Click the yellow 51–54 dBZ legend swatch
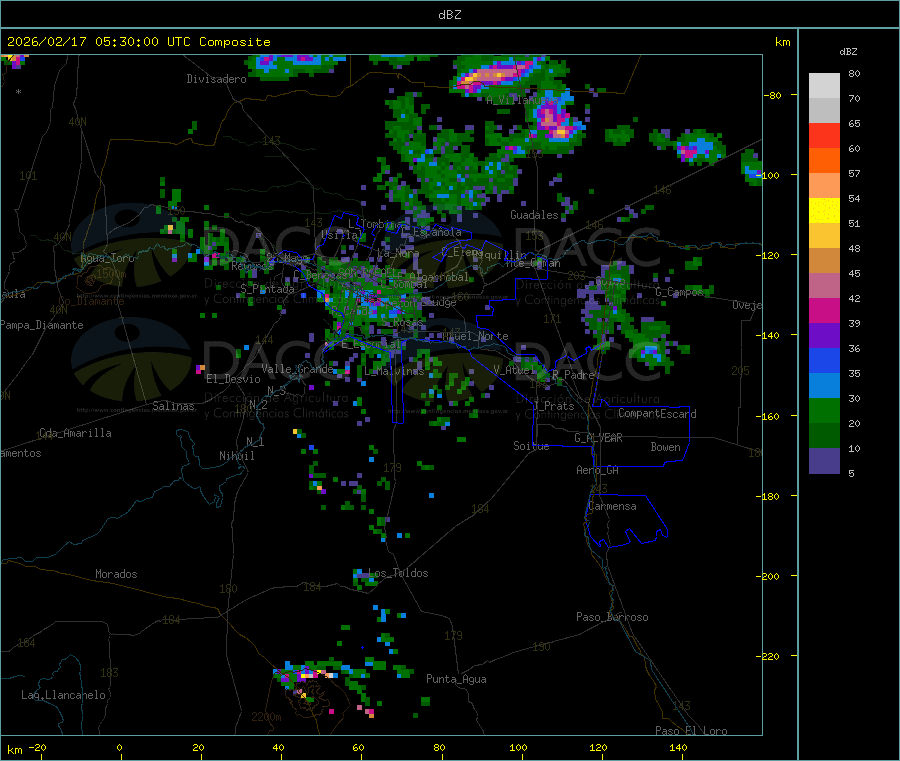The width and height of the screenshot is (900, 761). click(824, 211)
